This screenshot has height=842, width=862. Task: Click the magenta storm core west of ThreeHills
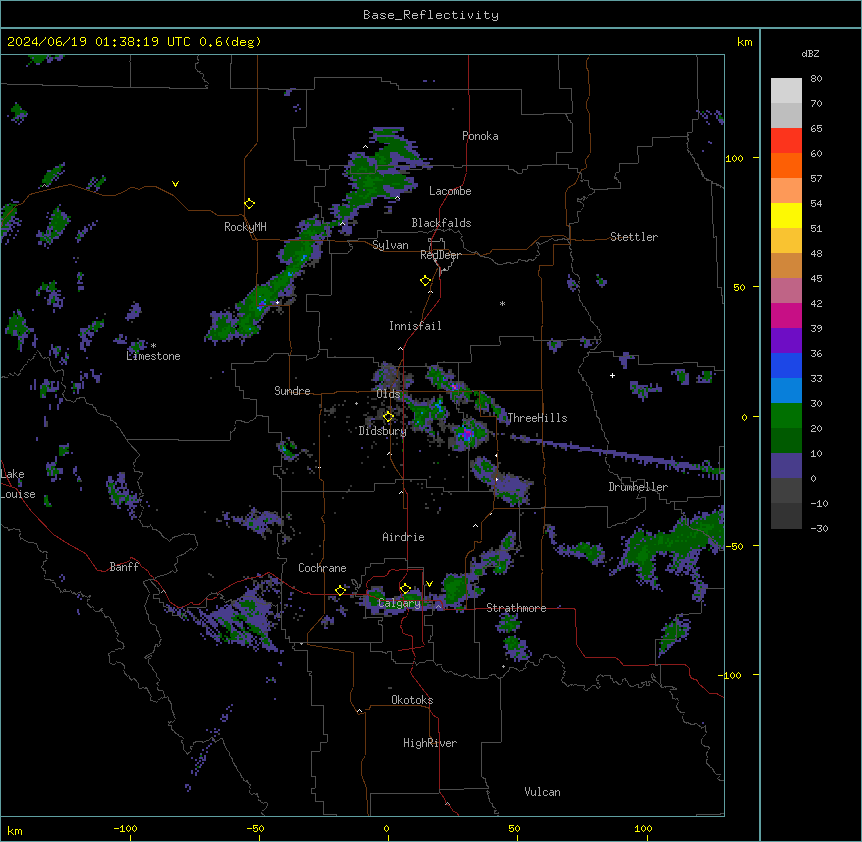coord(467,434)
